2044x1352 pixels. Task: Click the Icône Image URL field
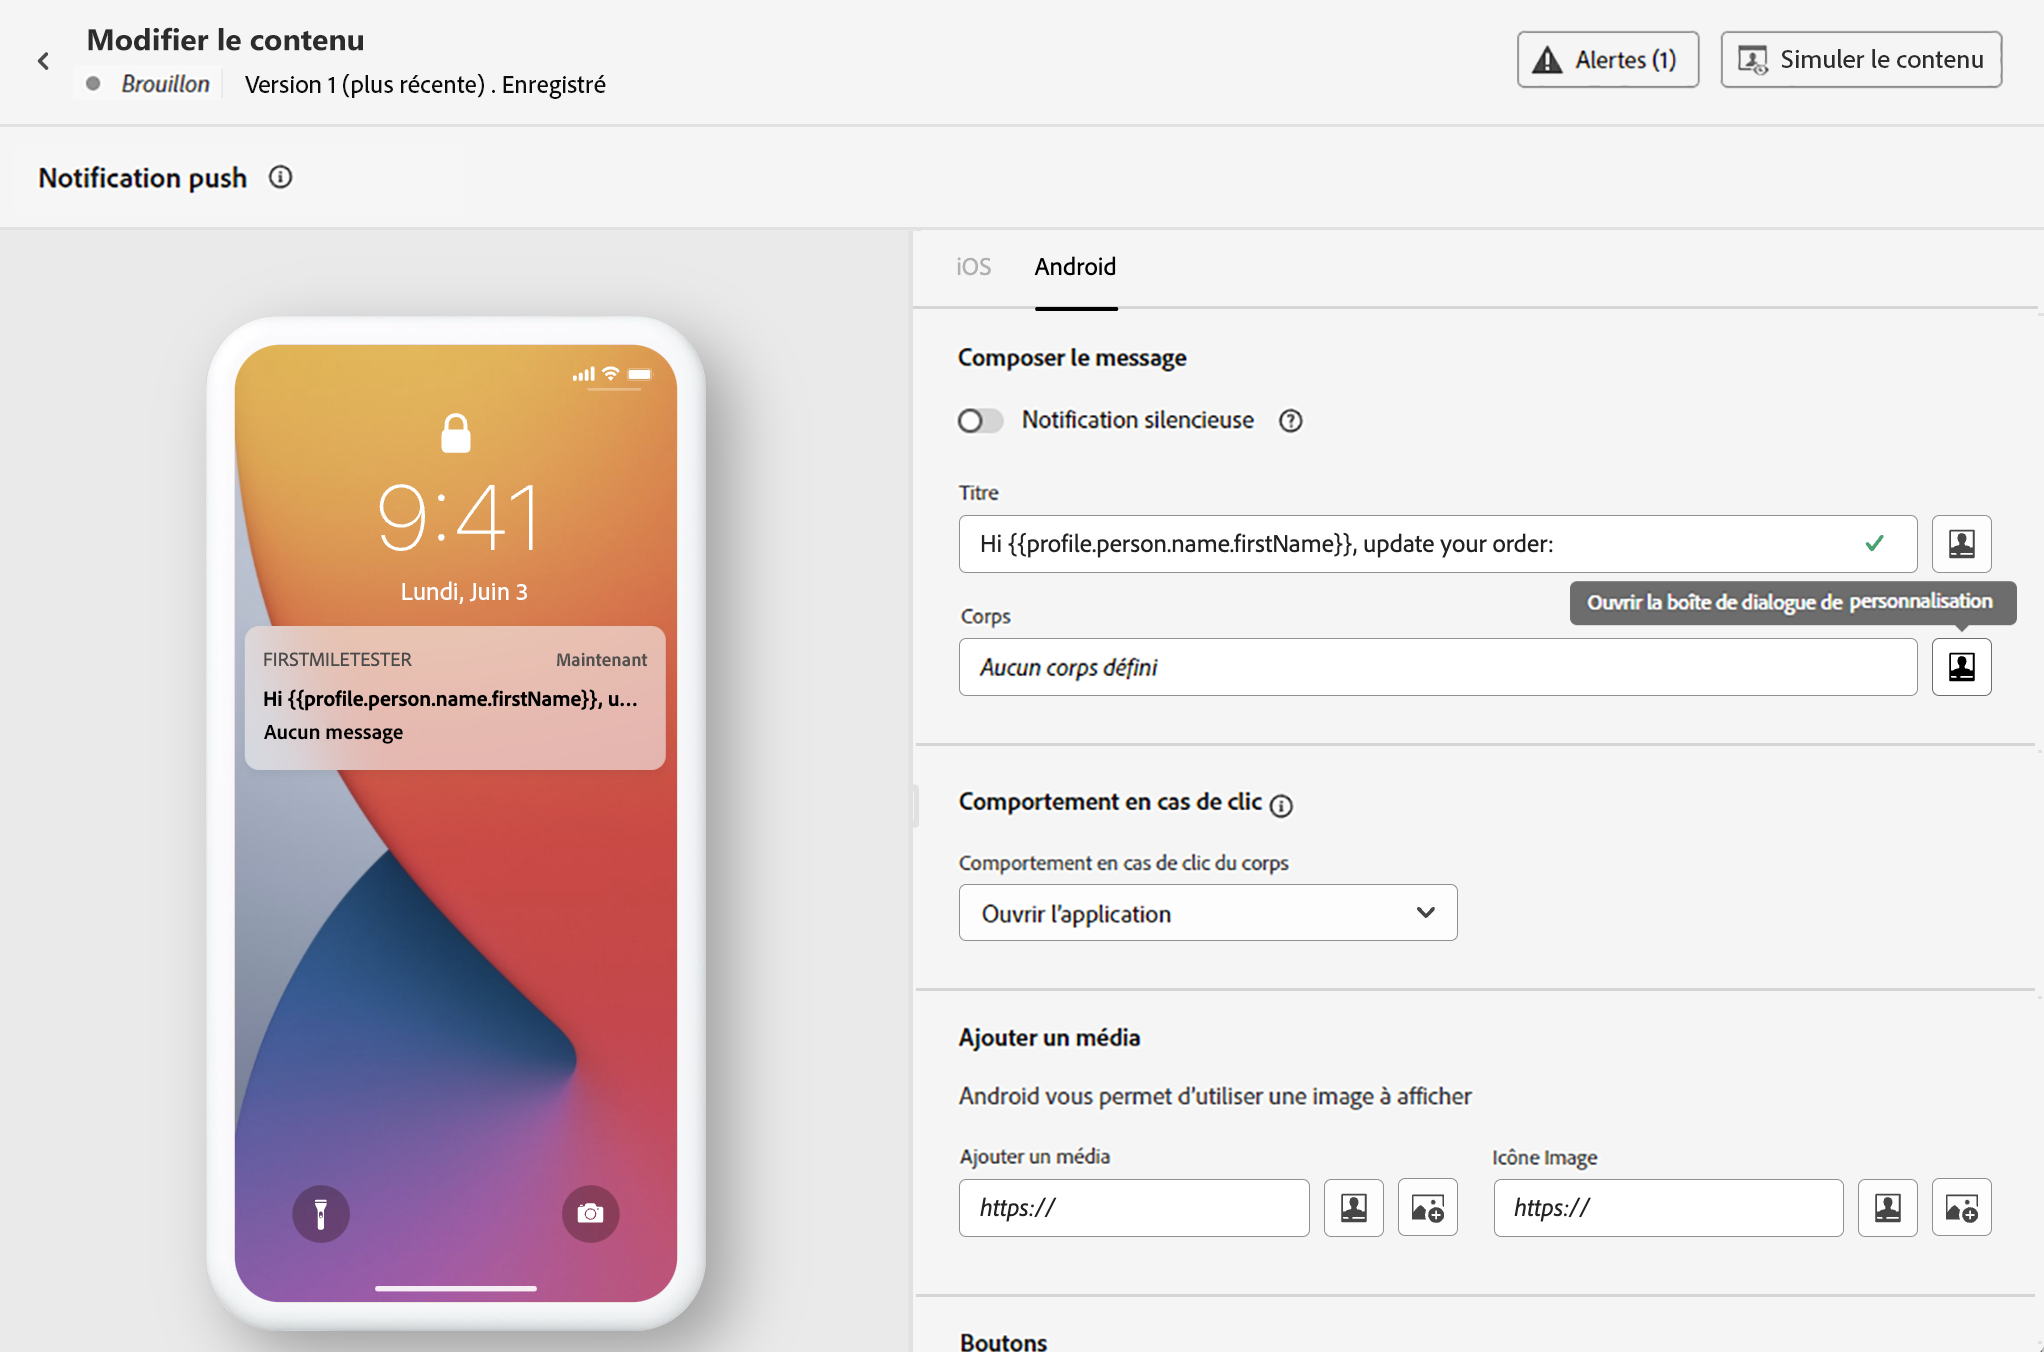click(x=1667, y=1208)
